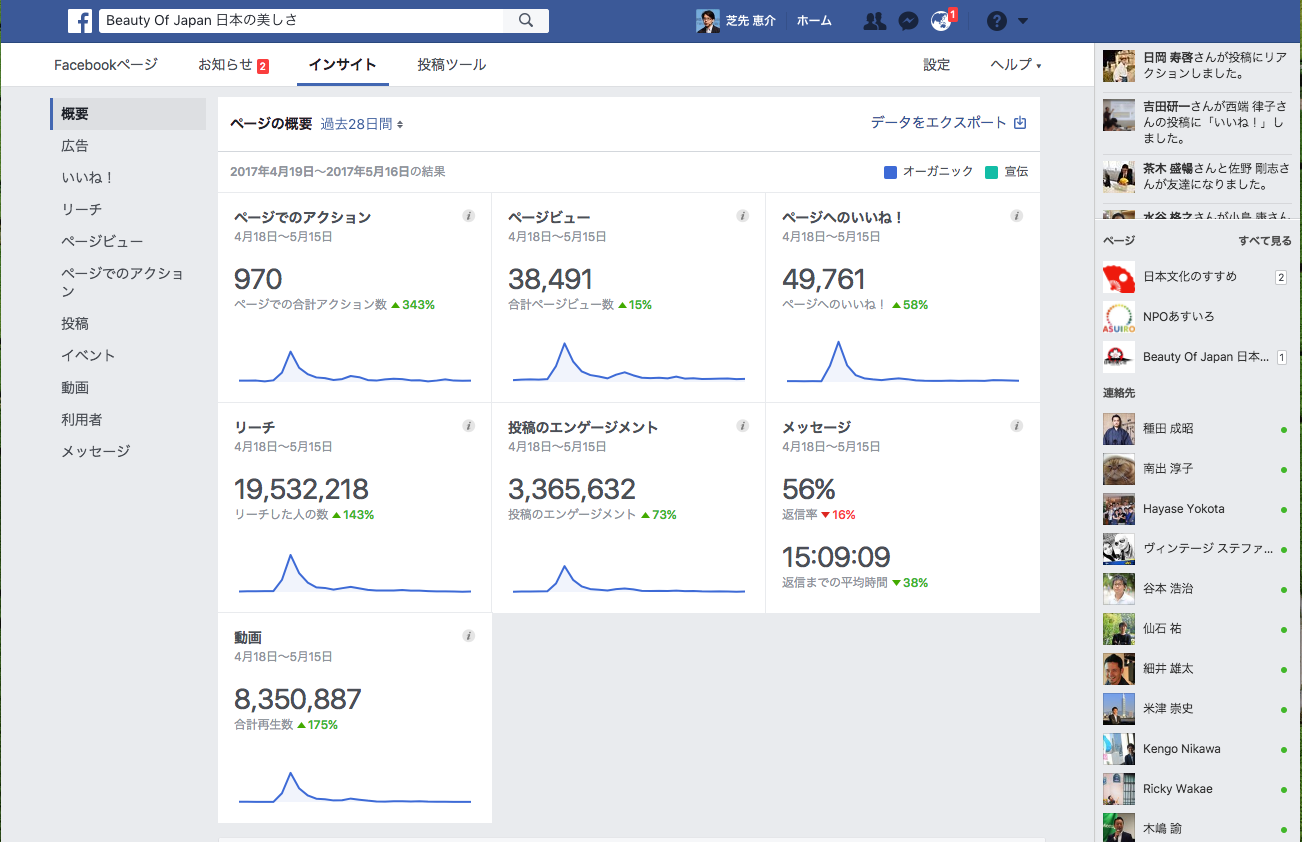Click the Beauty Of Japan search field

300,20
